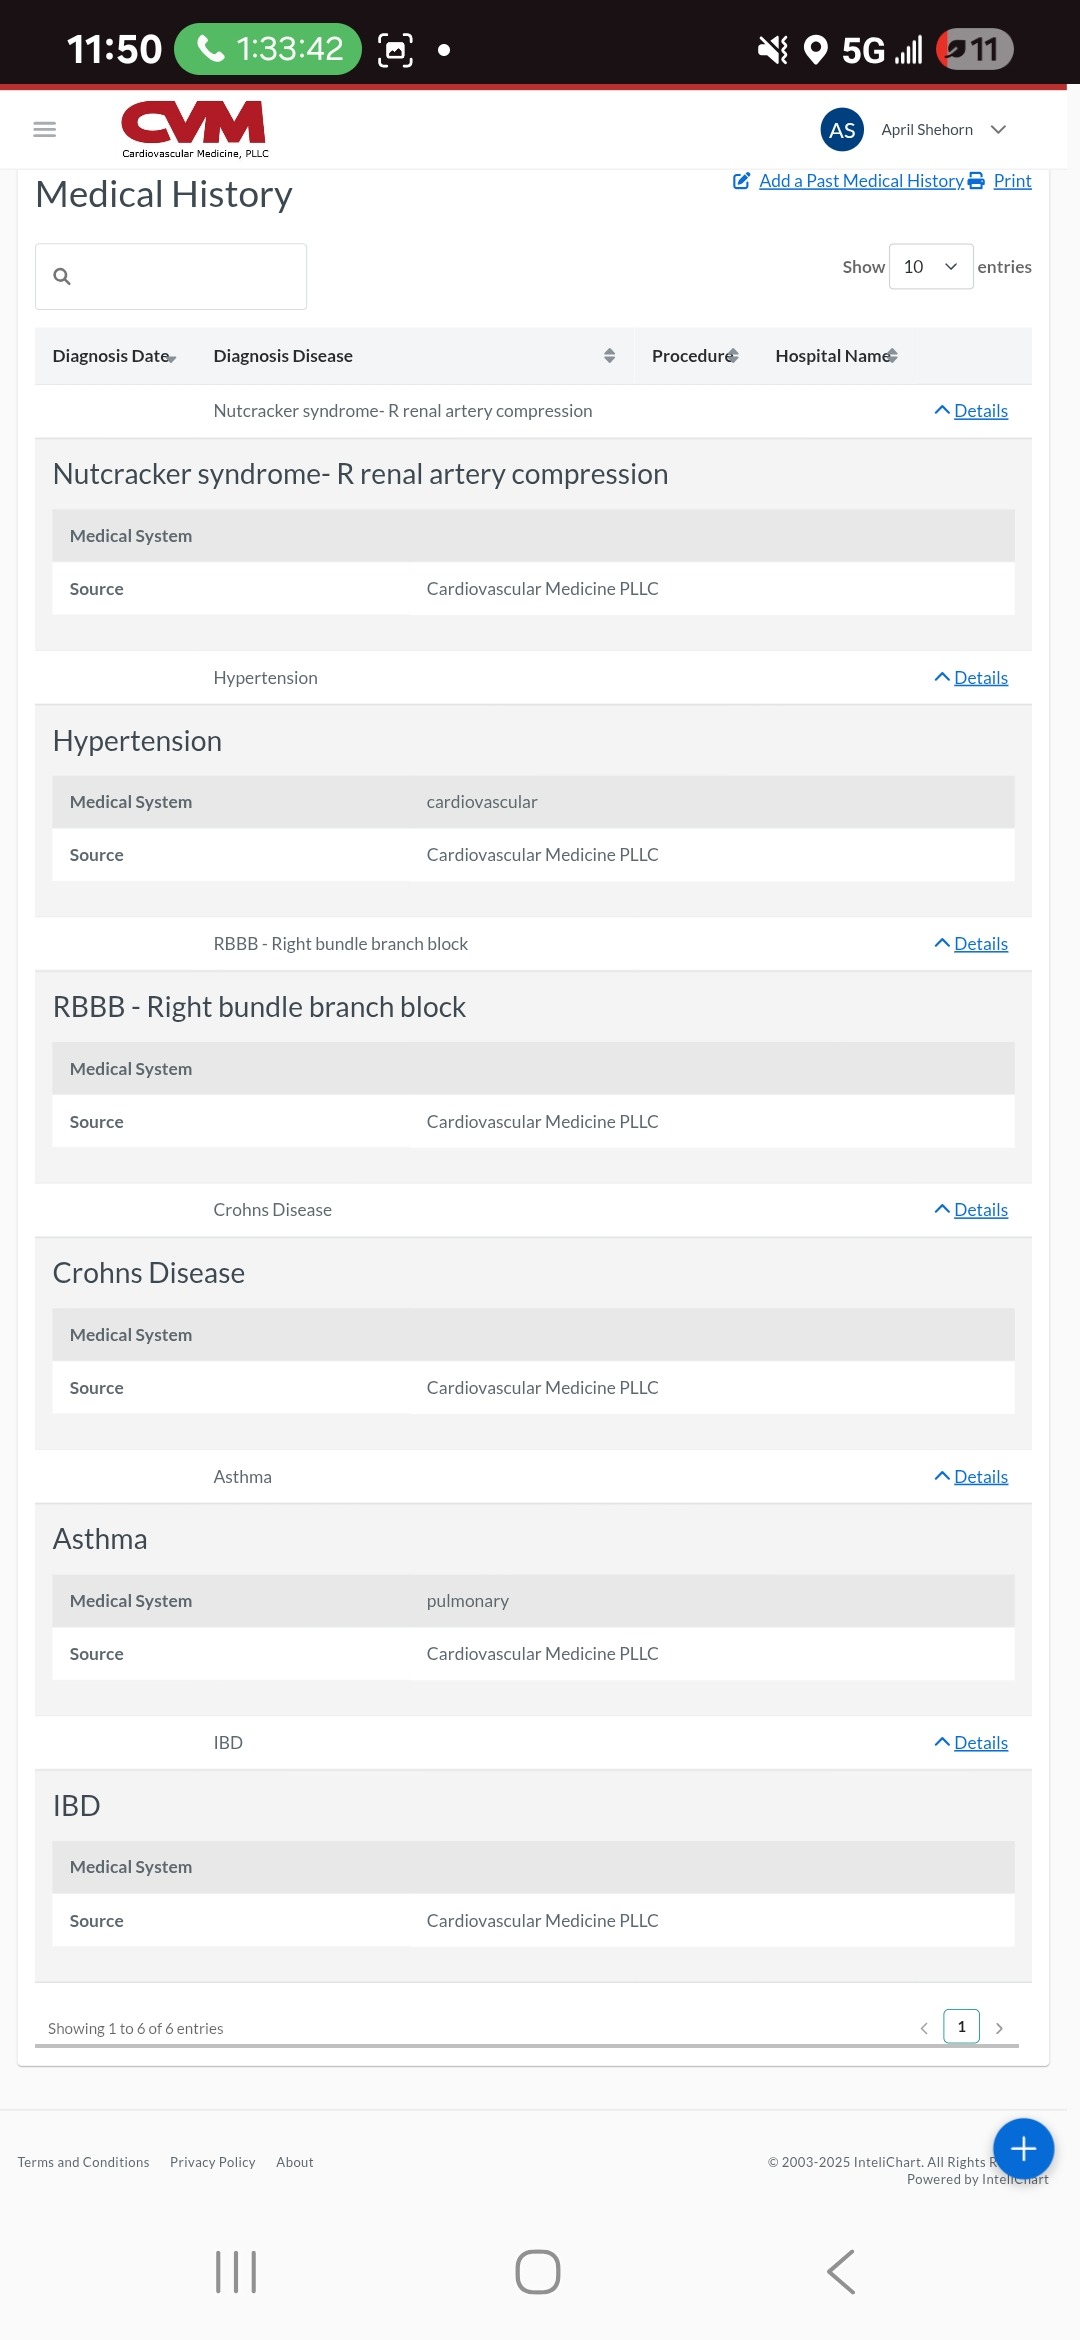Viewport: 1080px width, 2340px height.
Task: Collapse Details for Asthma row
Action: (971, 1477)
